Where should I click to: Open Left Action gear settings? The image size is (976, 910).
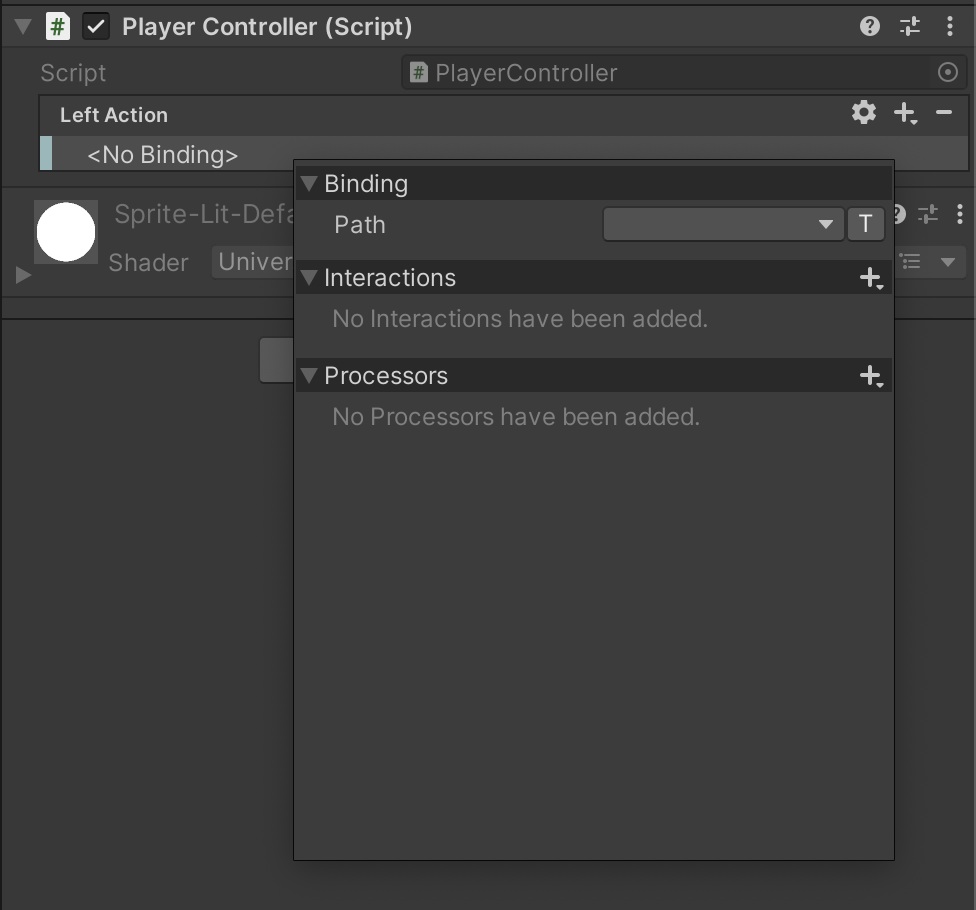point(864,113)
